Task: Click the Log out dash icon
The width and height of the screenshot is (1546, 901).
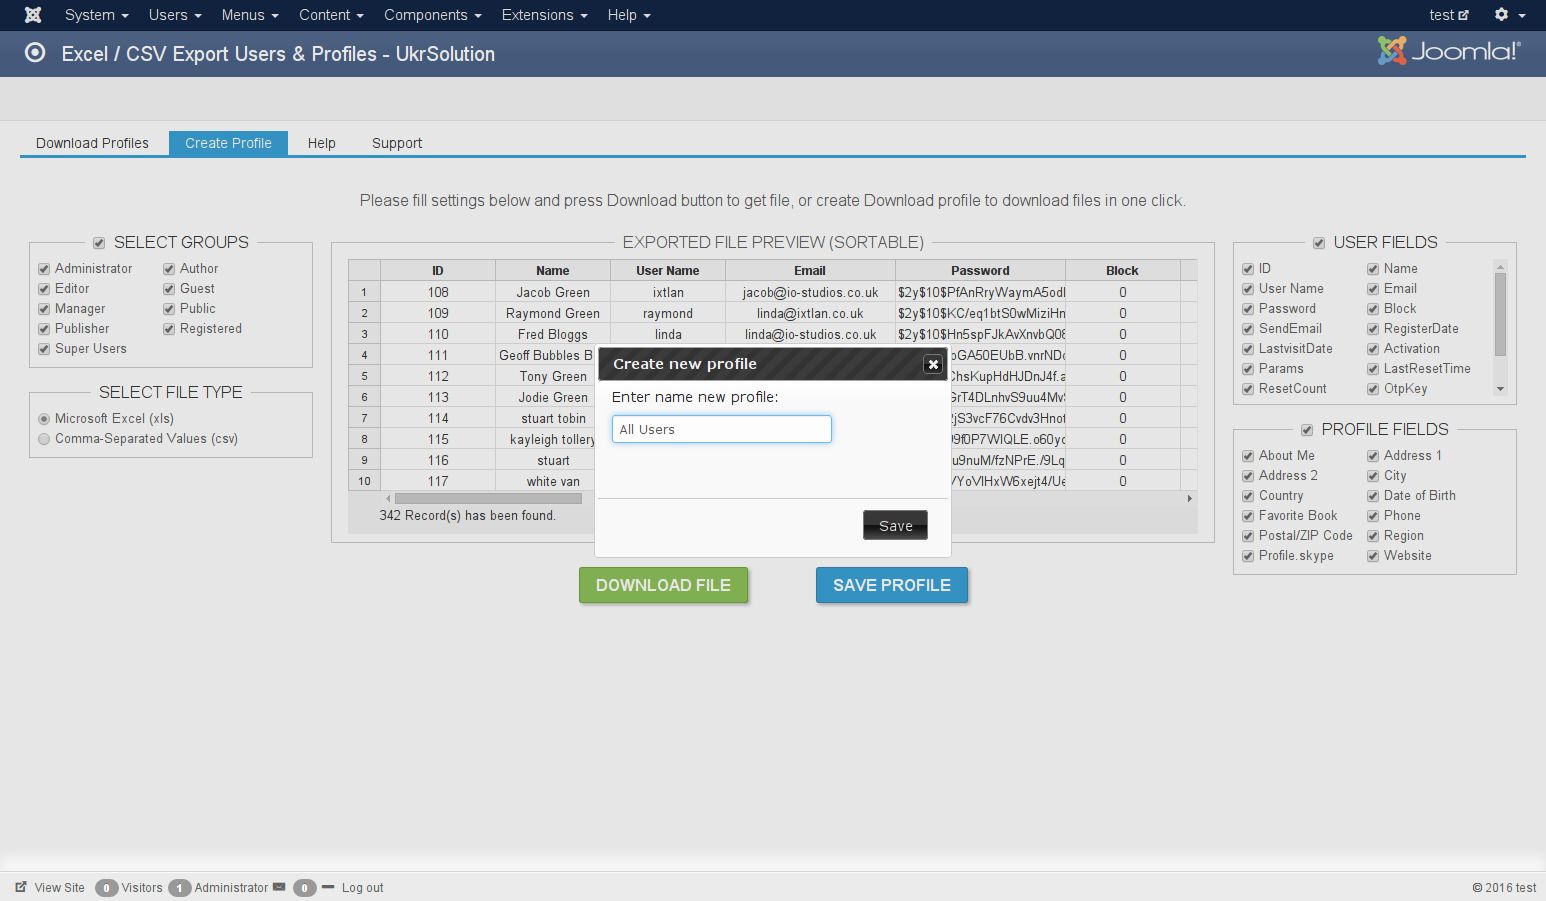Action: coord(328,887)
